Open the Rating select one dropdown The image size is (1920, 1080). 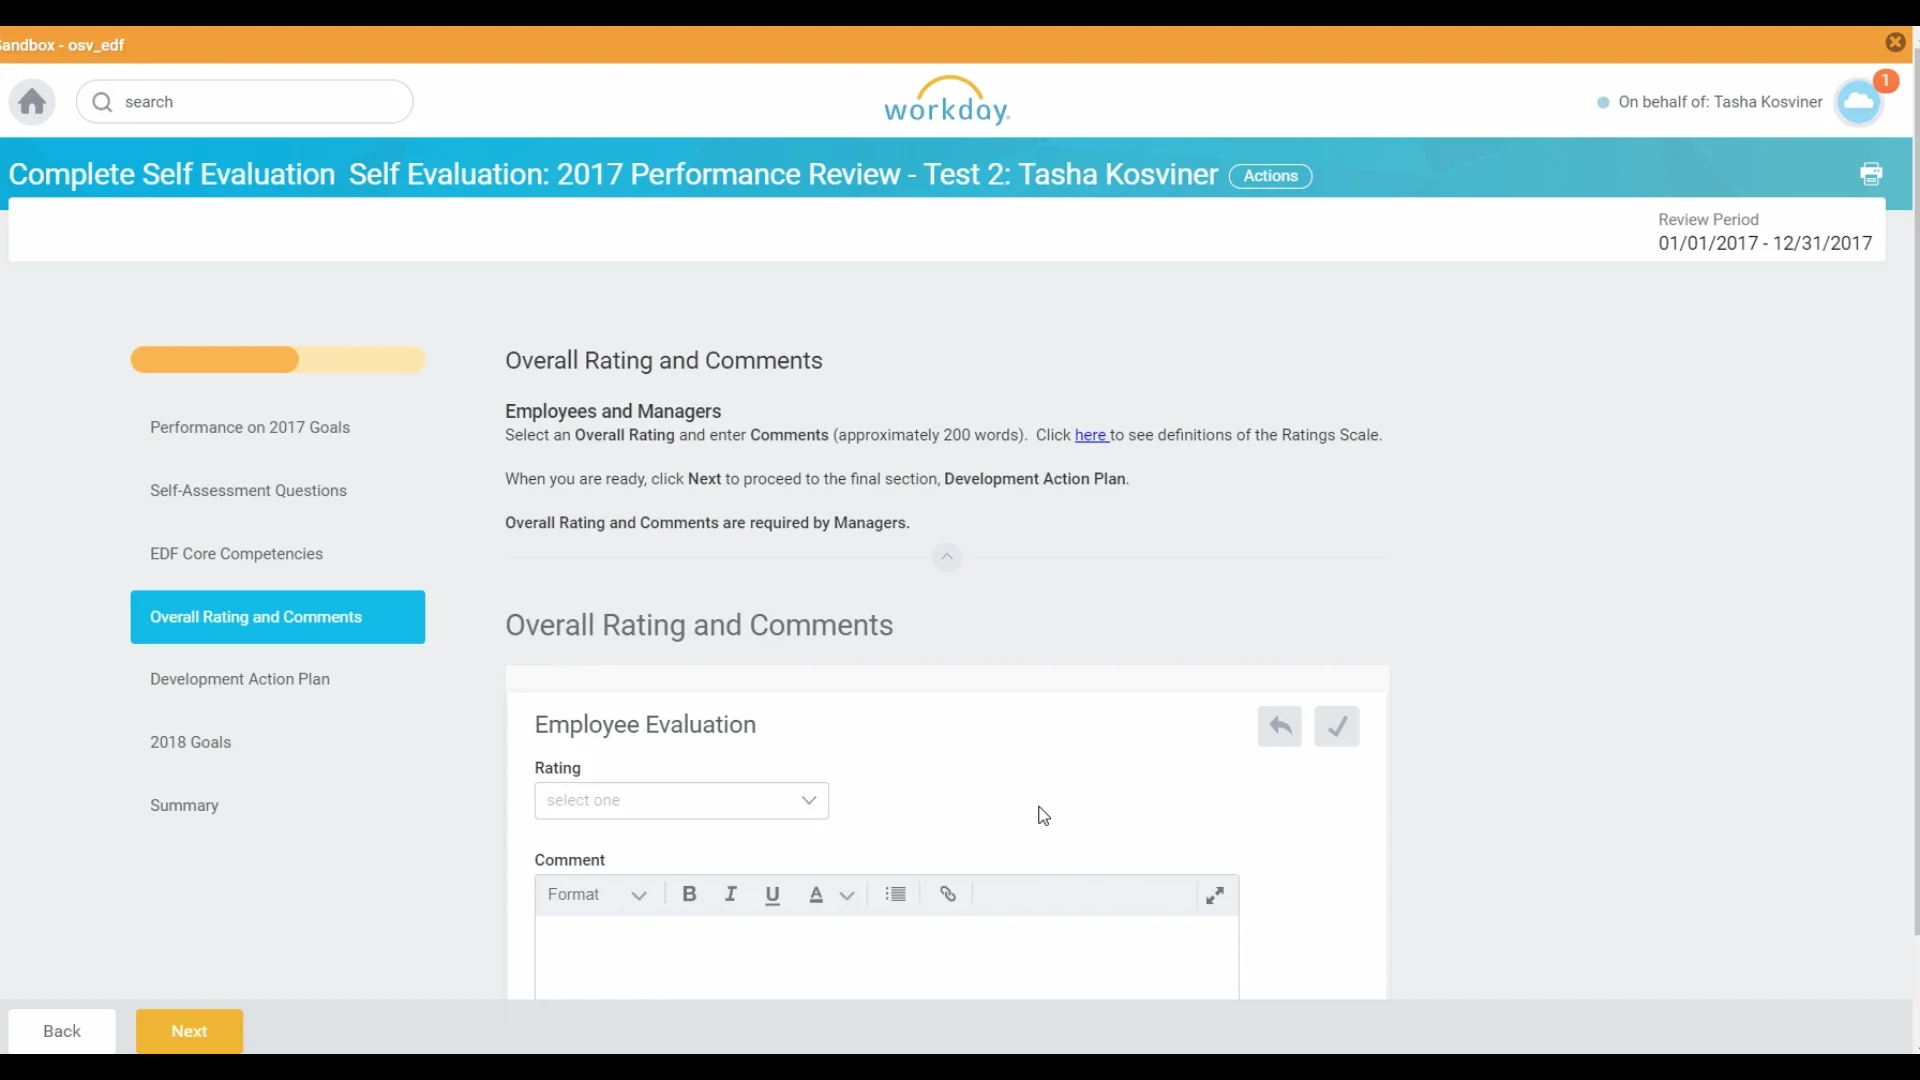point(681,800)
